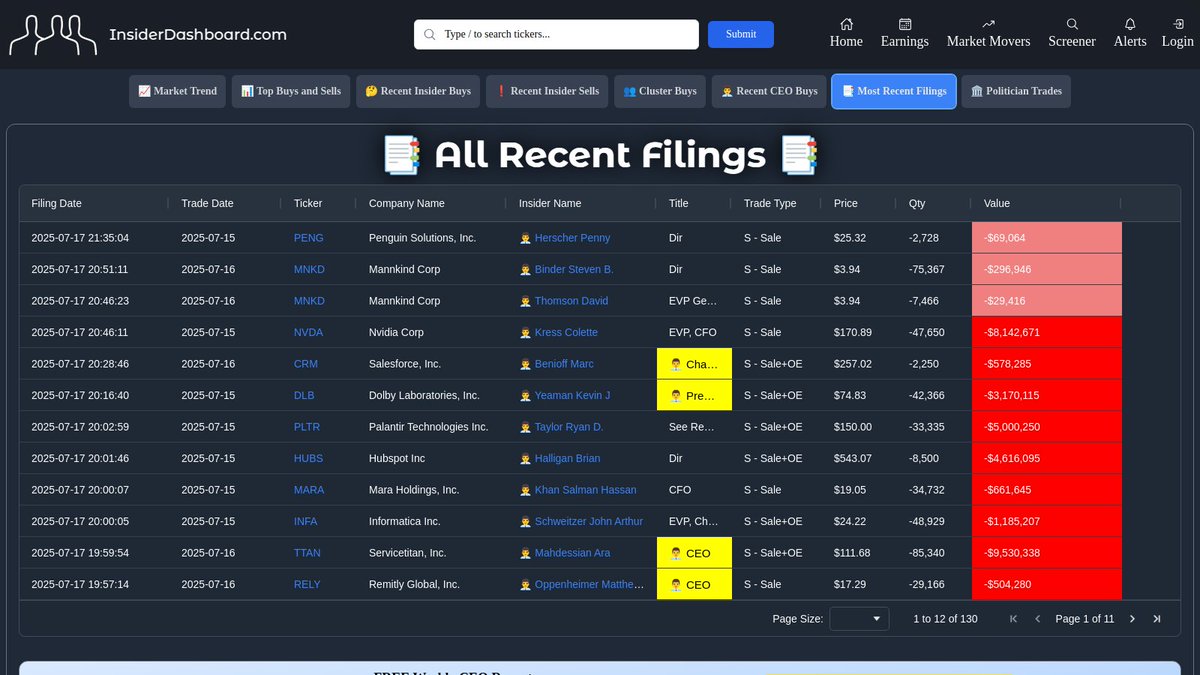The image size is (1200, 675).
Task: Open Market Movers via the trend-arrow icon
Action: 989,24
